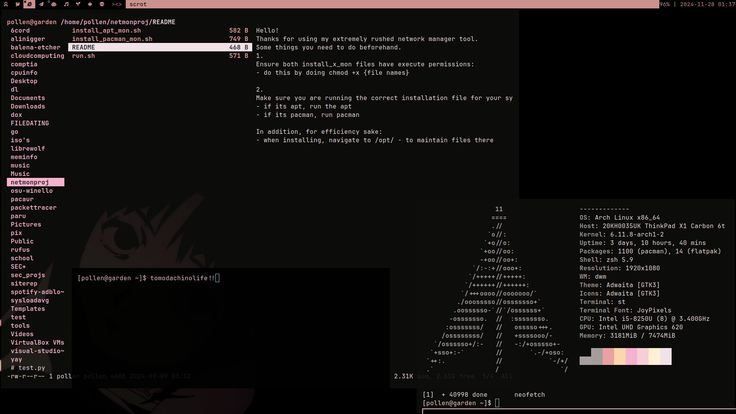Image resolution: width=736 pixels, height=414 pixels.
Task: Switch to the Telegram paper-plane tag
Action: [x=41, y=4]
